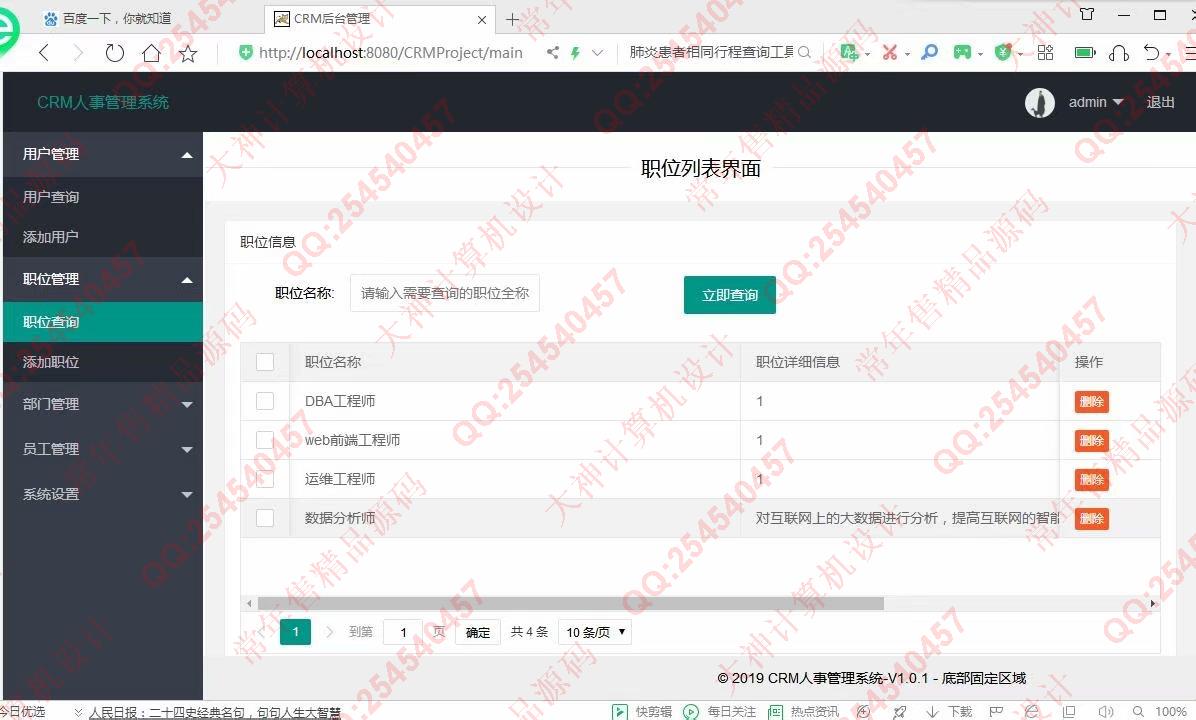The width and height of the screenshot is (1196, 720).
Task: Click the blue magnifier find icon
Action: (929, 52)
